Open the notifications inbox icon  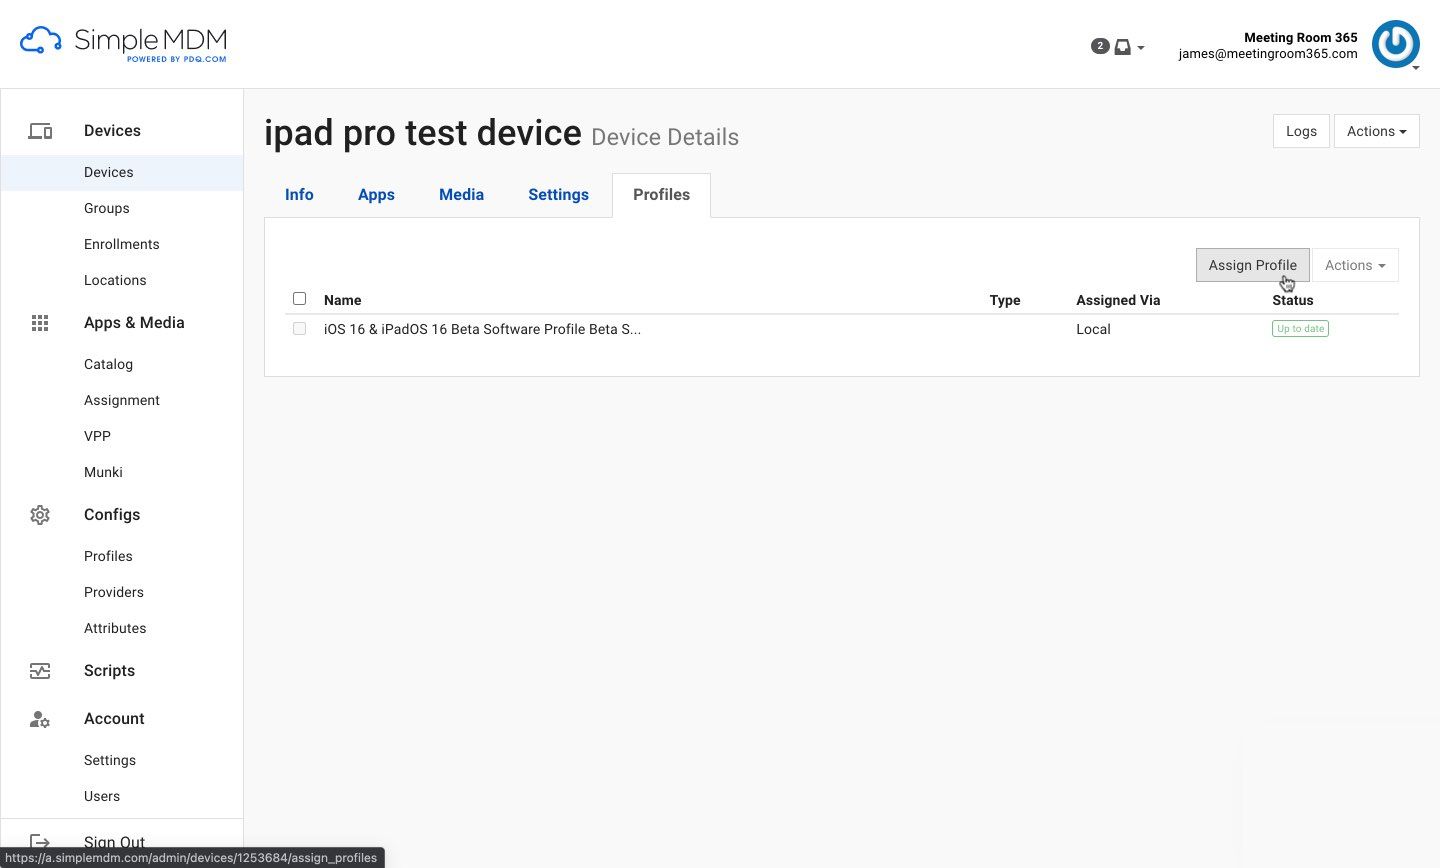[x=1123, y=47]
